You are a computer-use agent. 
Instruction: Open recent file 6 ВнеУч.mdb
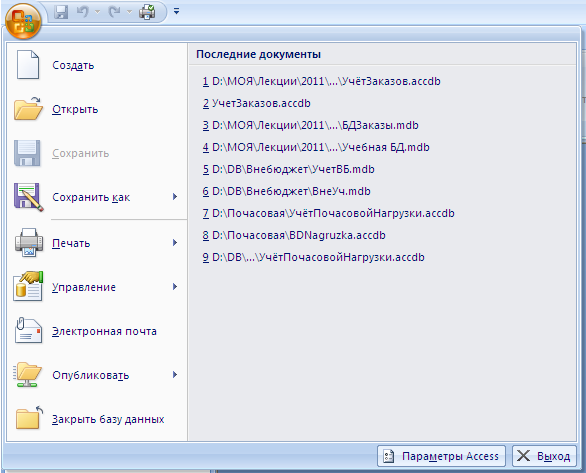point(287,191)
